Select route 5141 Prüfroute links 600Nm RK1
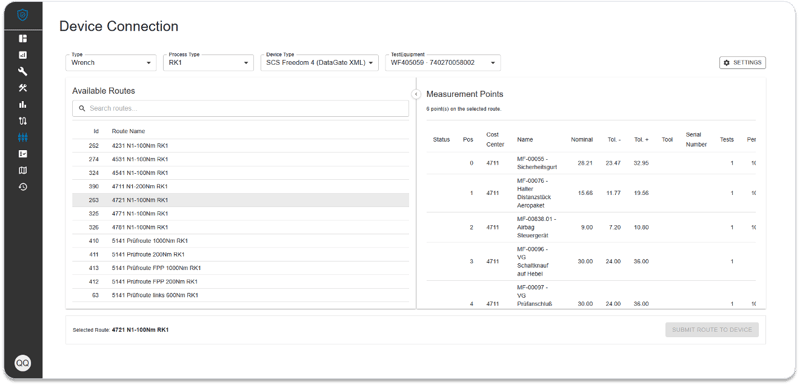This screenshot has width=800, height=385. pyautogui.click(x=240, y=295)
